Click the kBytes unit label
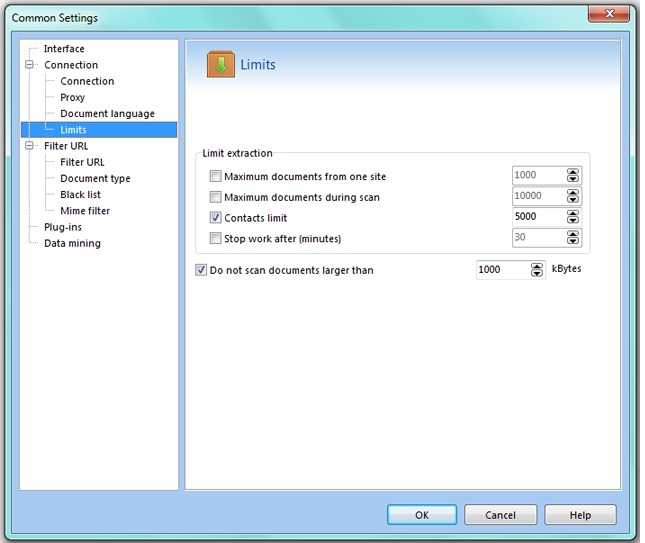 pos(566,269)
